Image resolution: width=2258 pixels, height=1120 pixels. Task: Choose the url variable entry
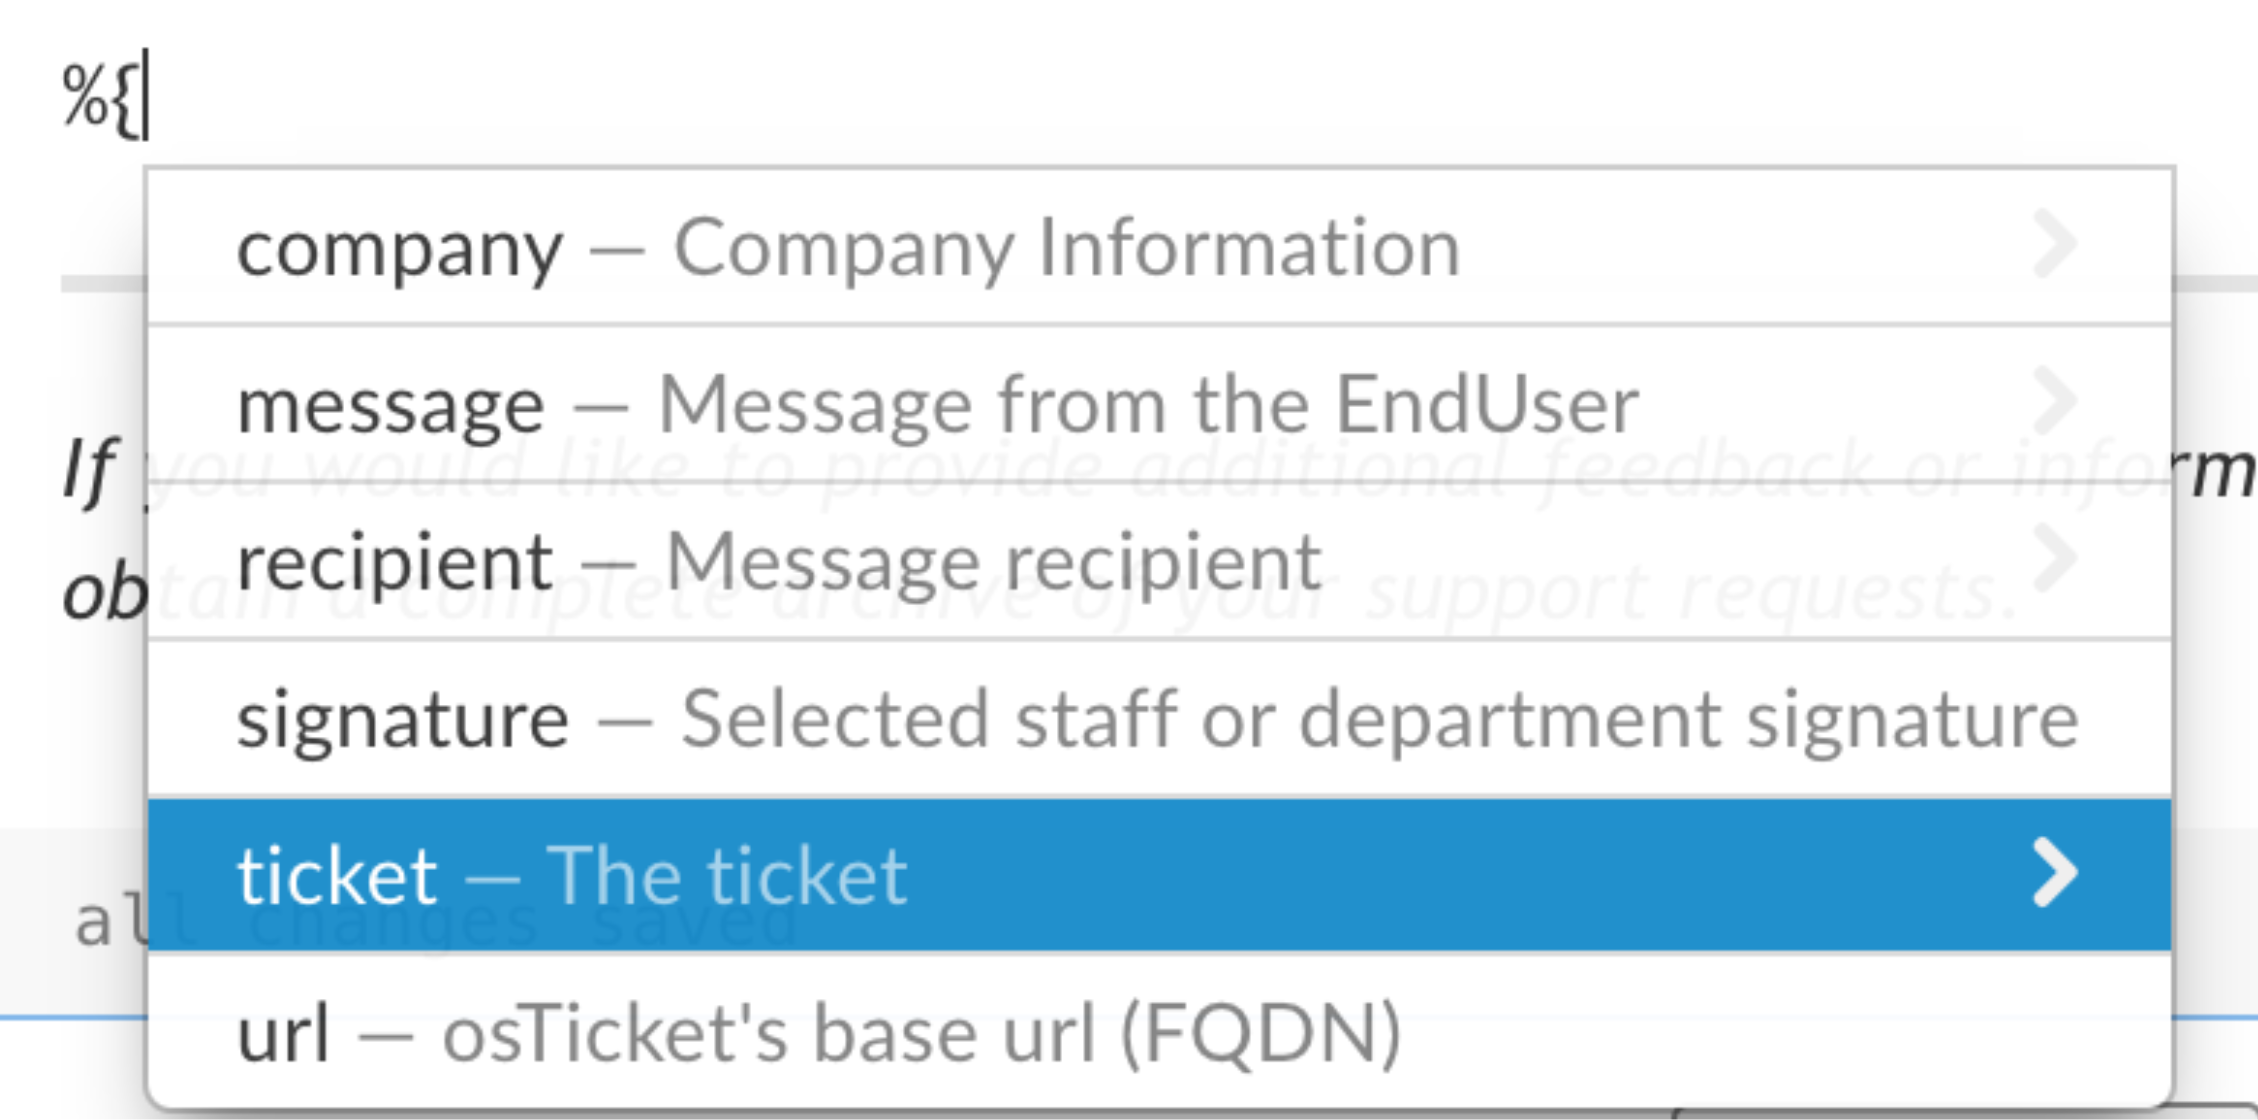[x=283, y=1032]
